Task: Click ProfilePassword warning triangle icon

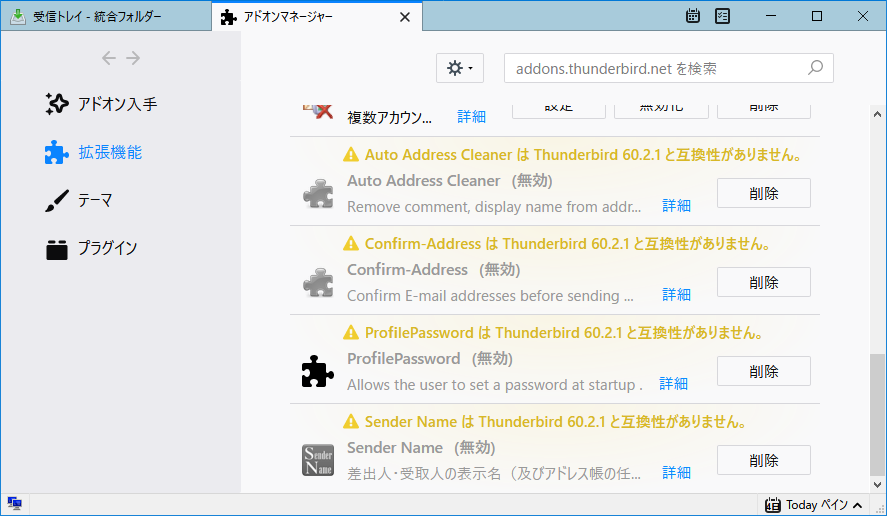Action: coord(351,332)
